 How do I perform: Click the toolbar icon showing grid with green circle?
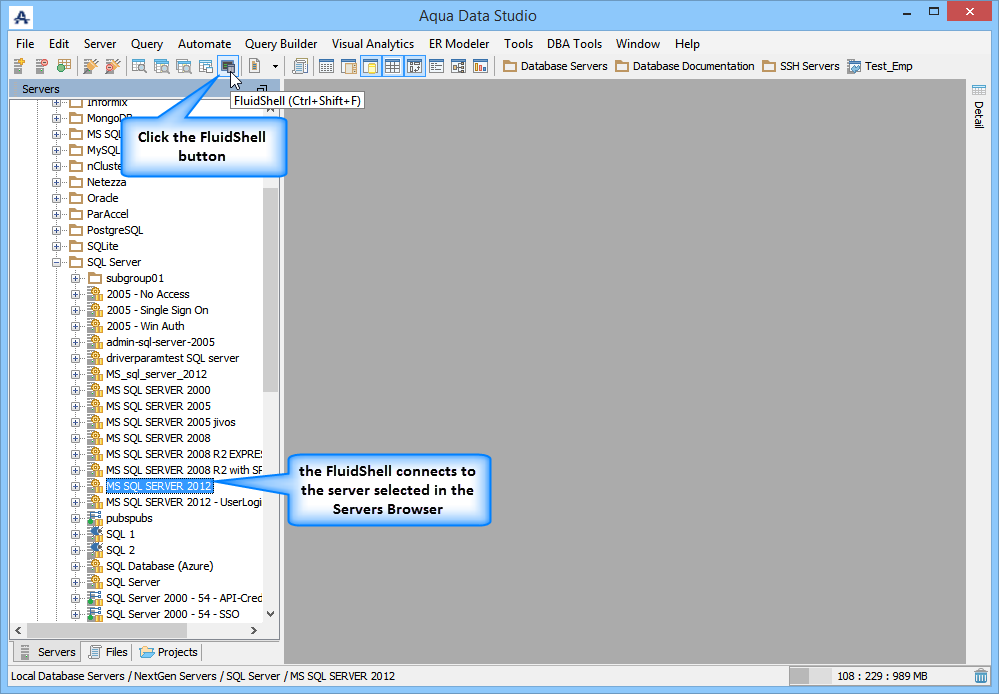tap(64, 66)
